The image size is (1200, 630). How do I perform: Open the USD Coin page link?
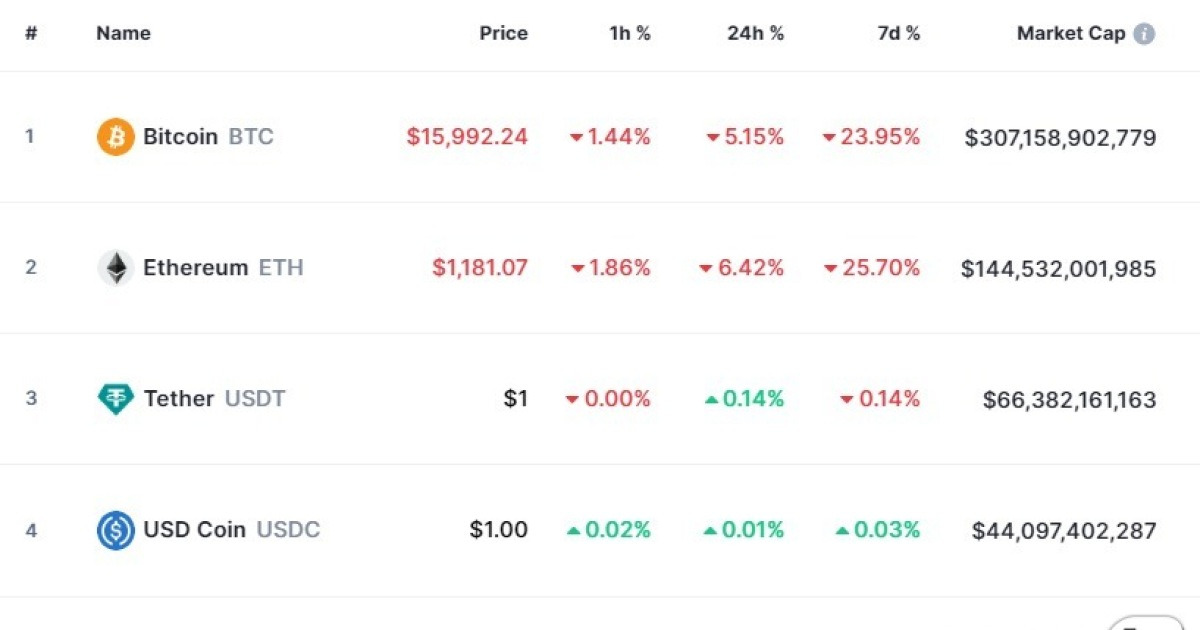194,530
